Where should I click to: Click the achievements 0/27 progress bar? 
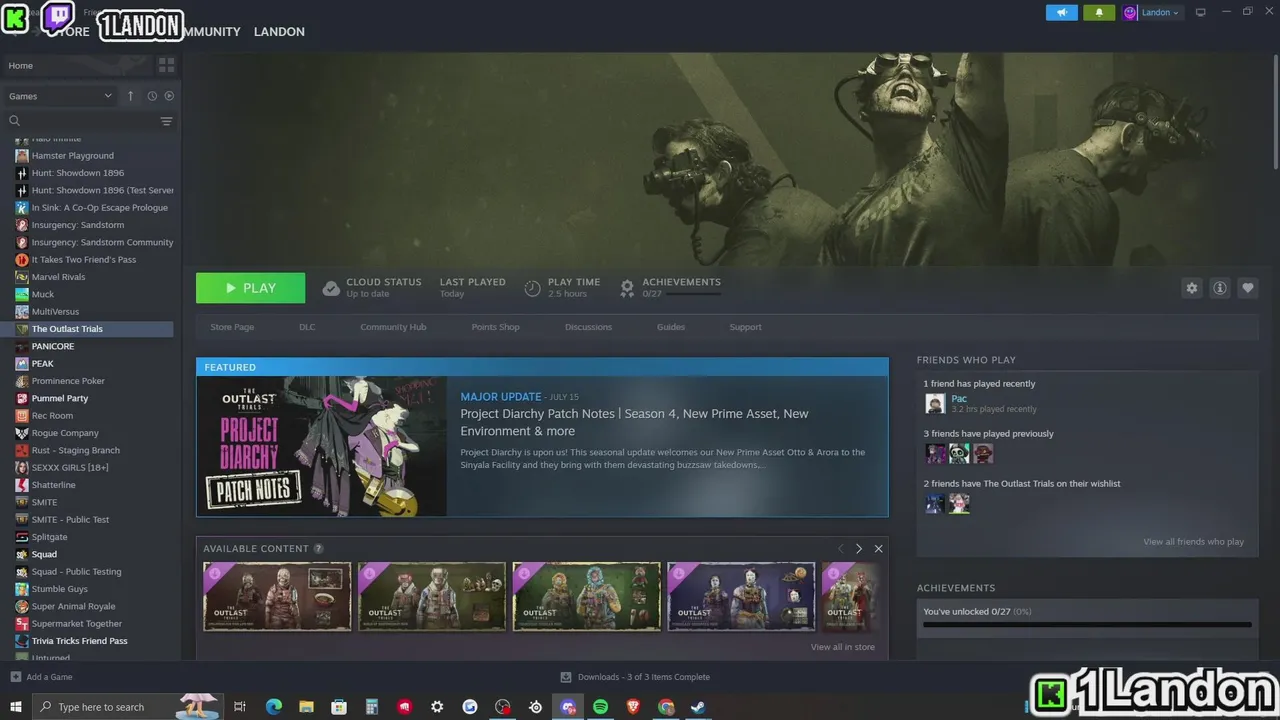click(x=1087, y=624)
